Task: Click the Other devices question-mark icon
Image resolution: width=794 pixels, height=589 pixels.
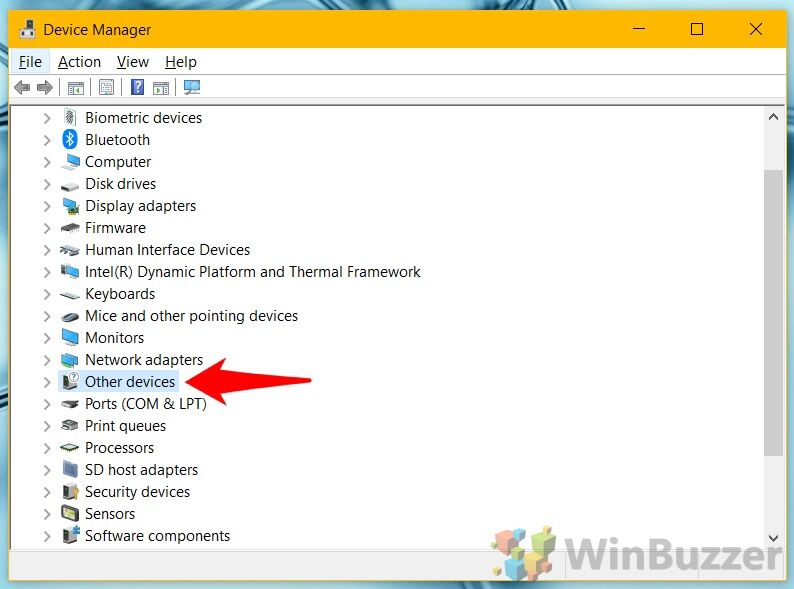Action: click(x=70, y=381)
